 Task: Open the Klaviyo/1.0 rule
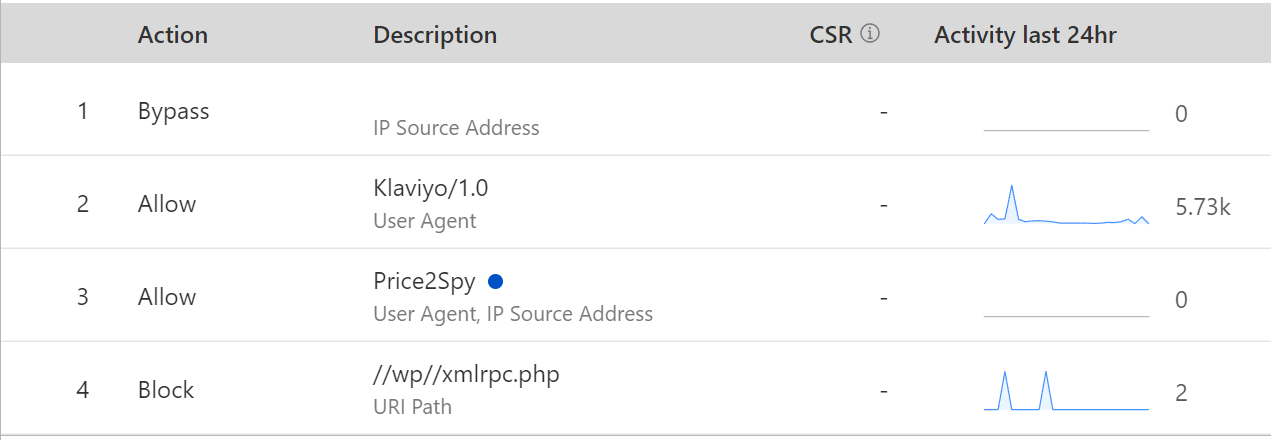430,188
